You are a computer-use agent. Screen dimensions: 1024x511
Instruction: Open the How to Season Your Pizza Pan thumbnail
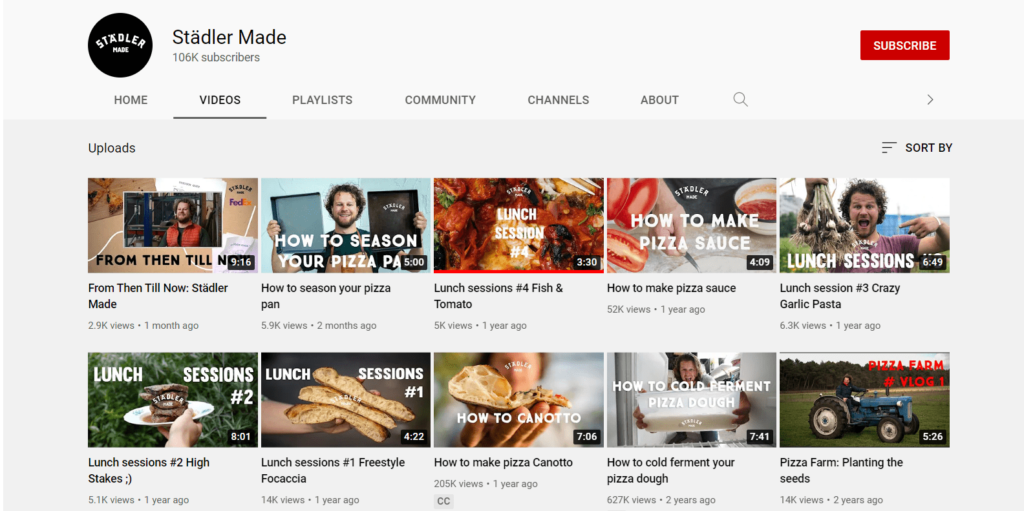point(346,225)
